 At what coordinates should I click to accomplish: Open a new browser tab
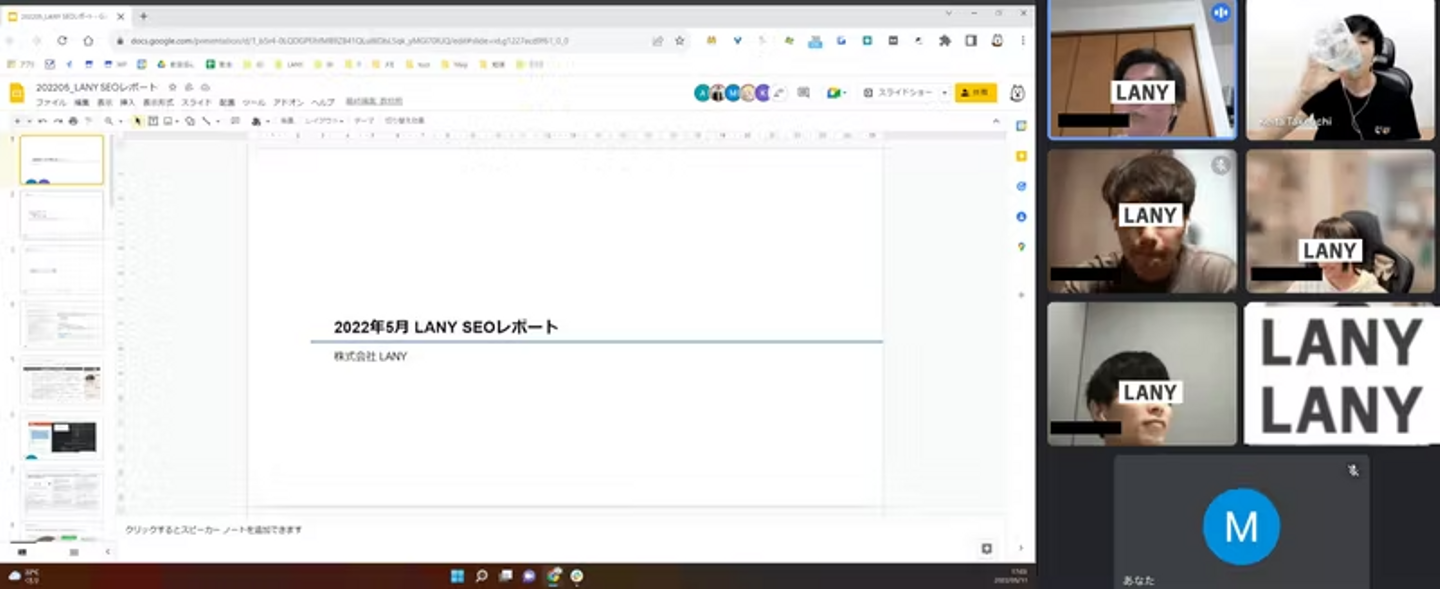pos(143,16)
